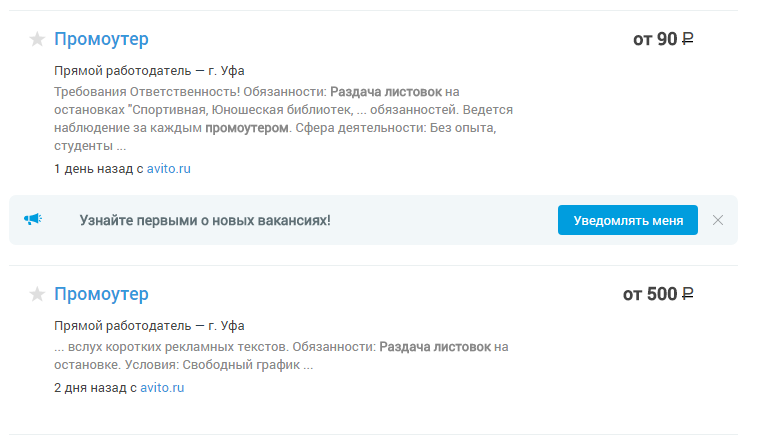Click the description starting Требования Ответственность!

pyautogui.click(x=283, y=119)
